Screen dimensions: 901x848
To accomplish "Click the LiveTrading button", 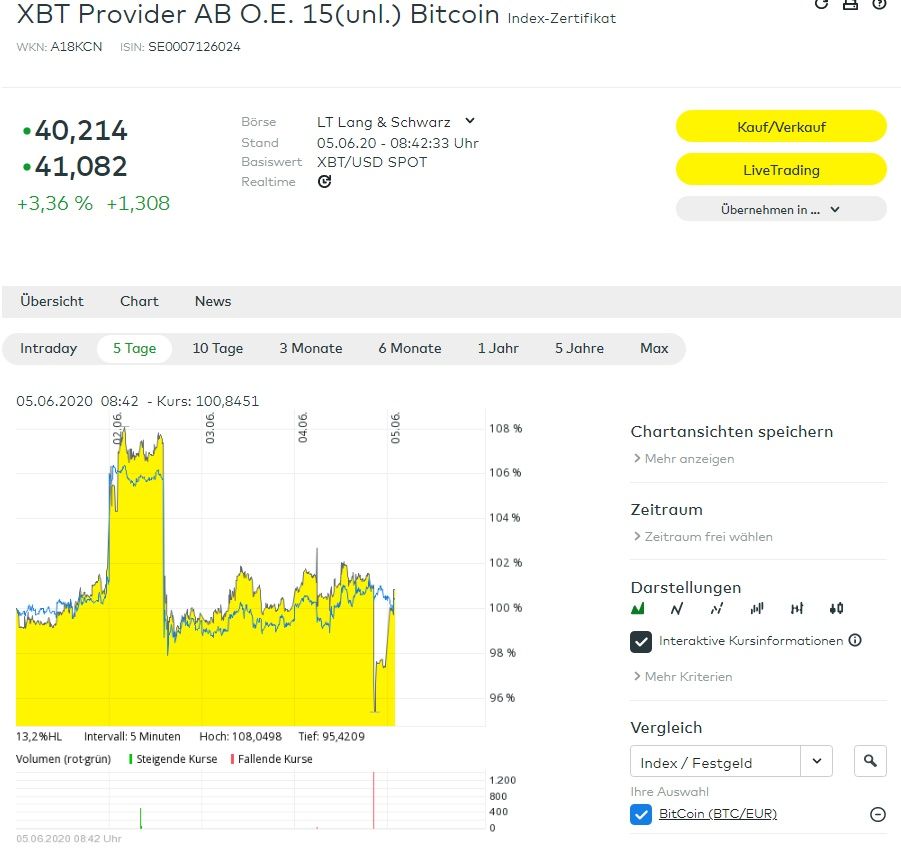I will (x=781, y=170).
